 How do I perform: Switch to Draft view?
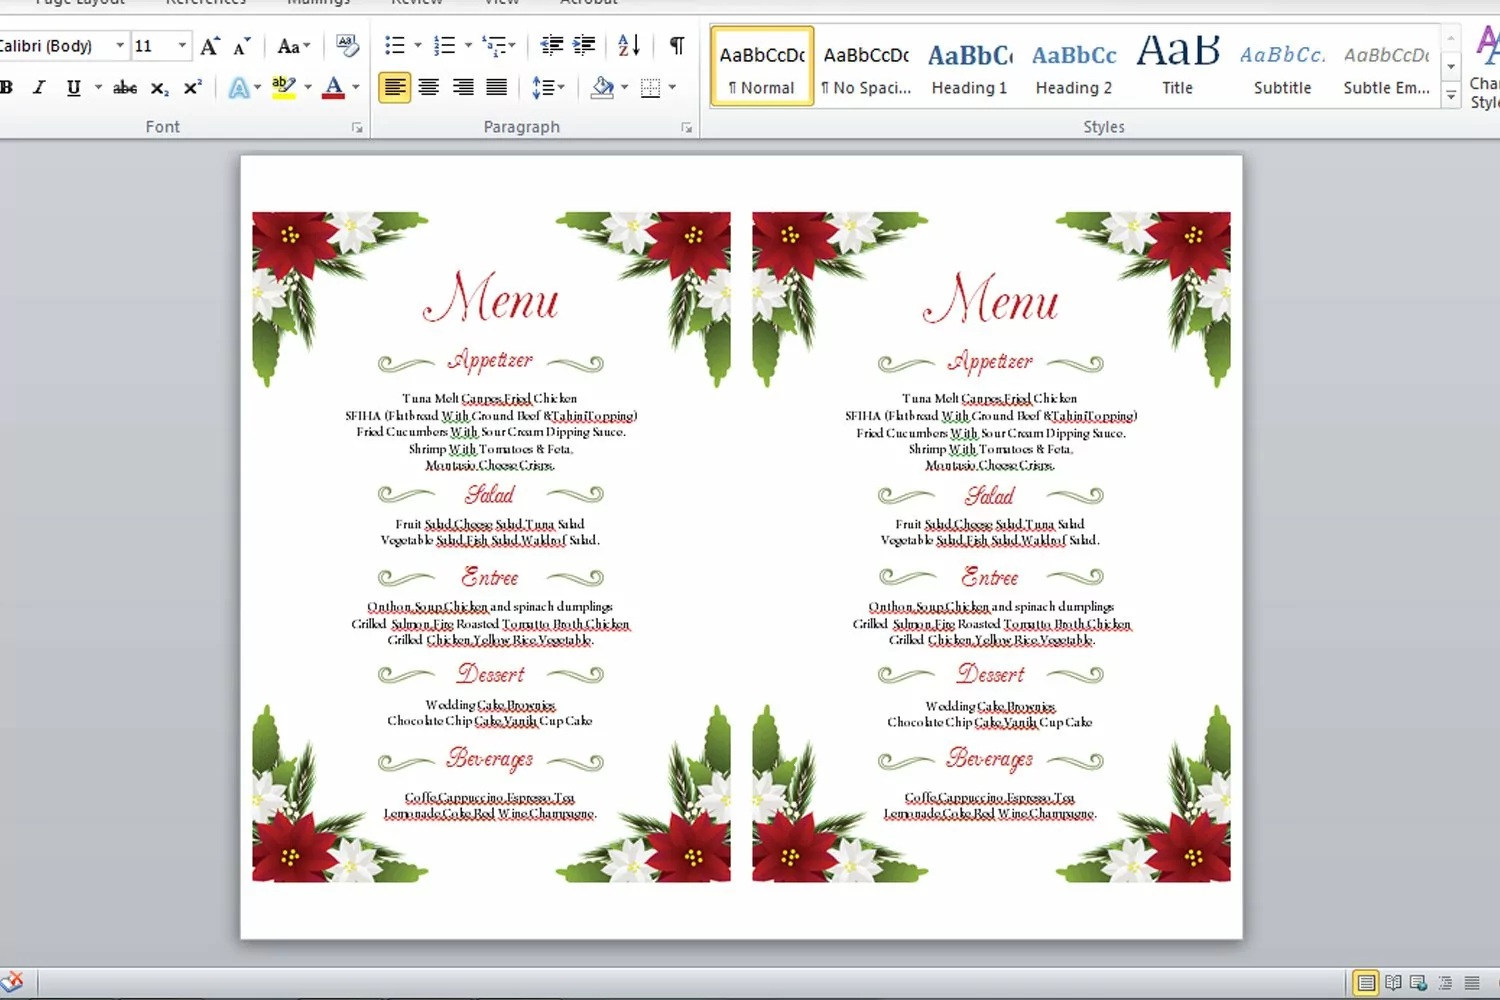coord(1472,983)
